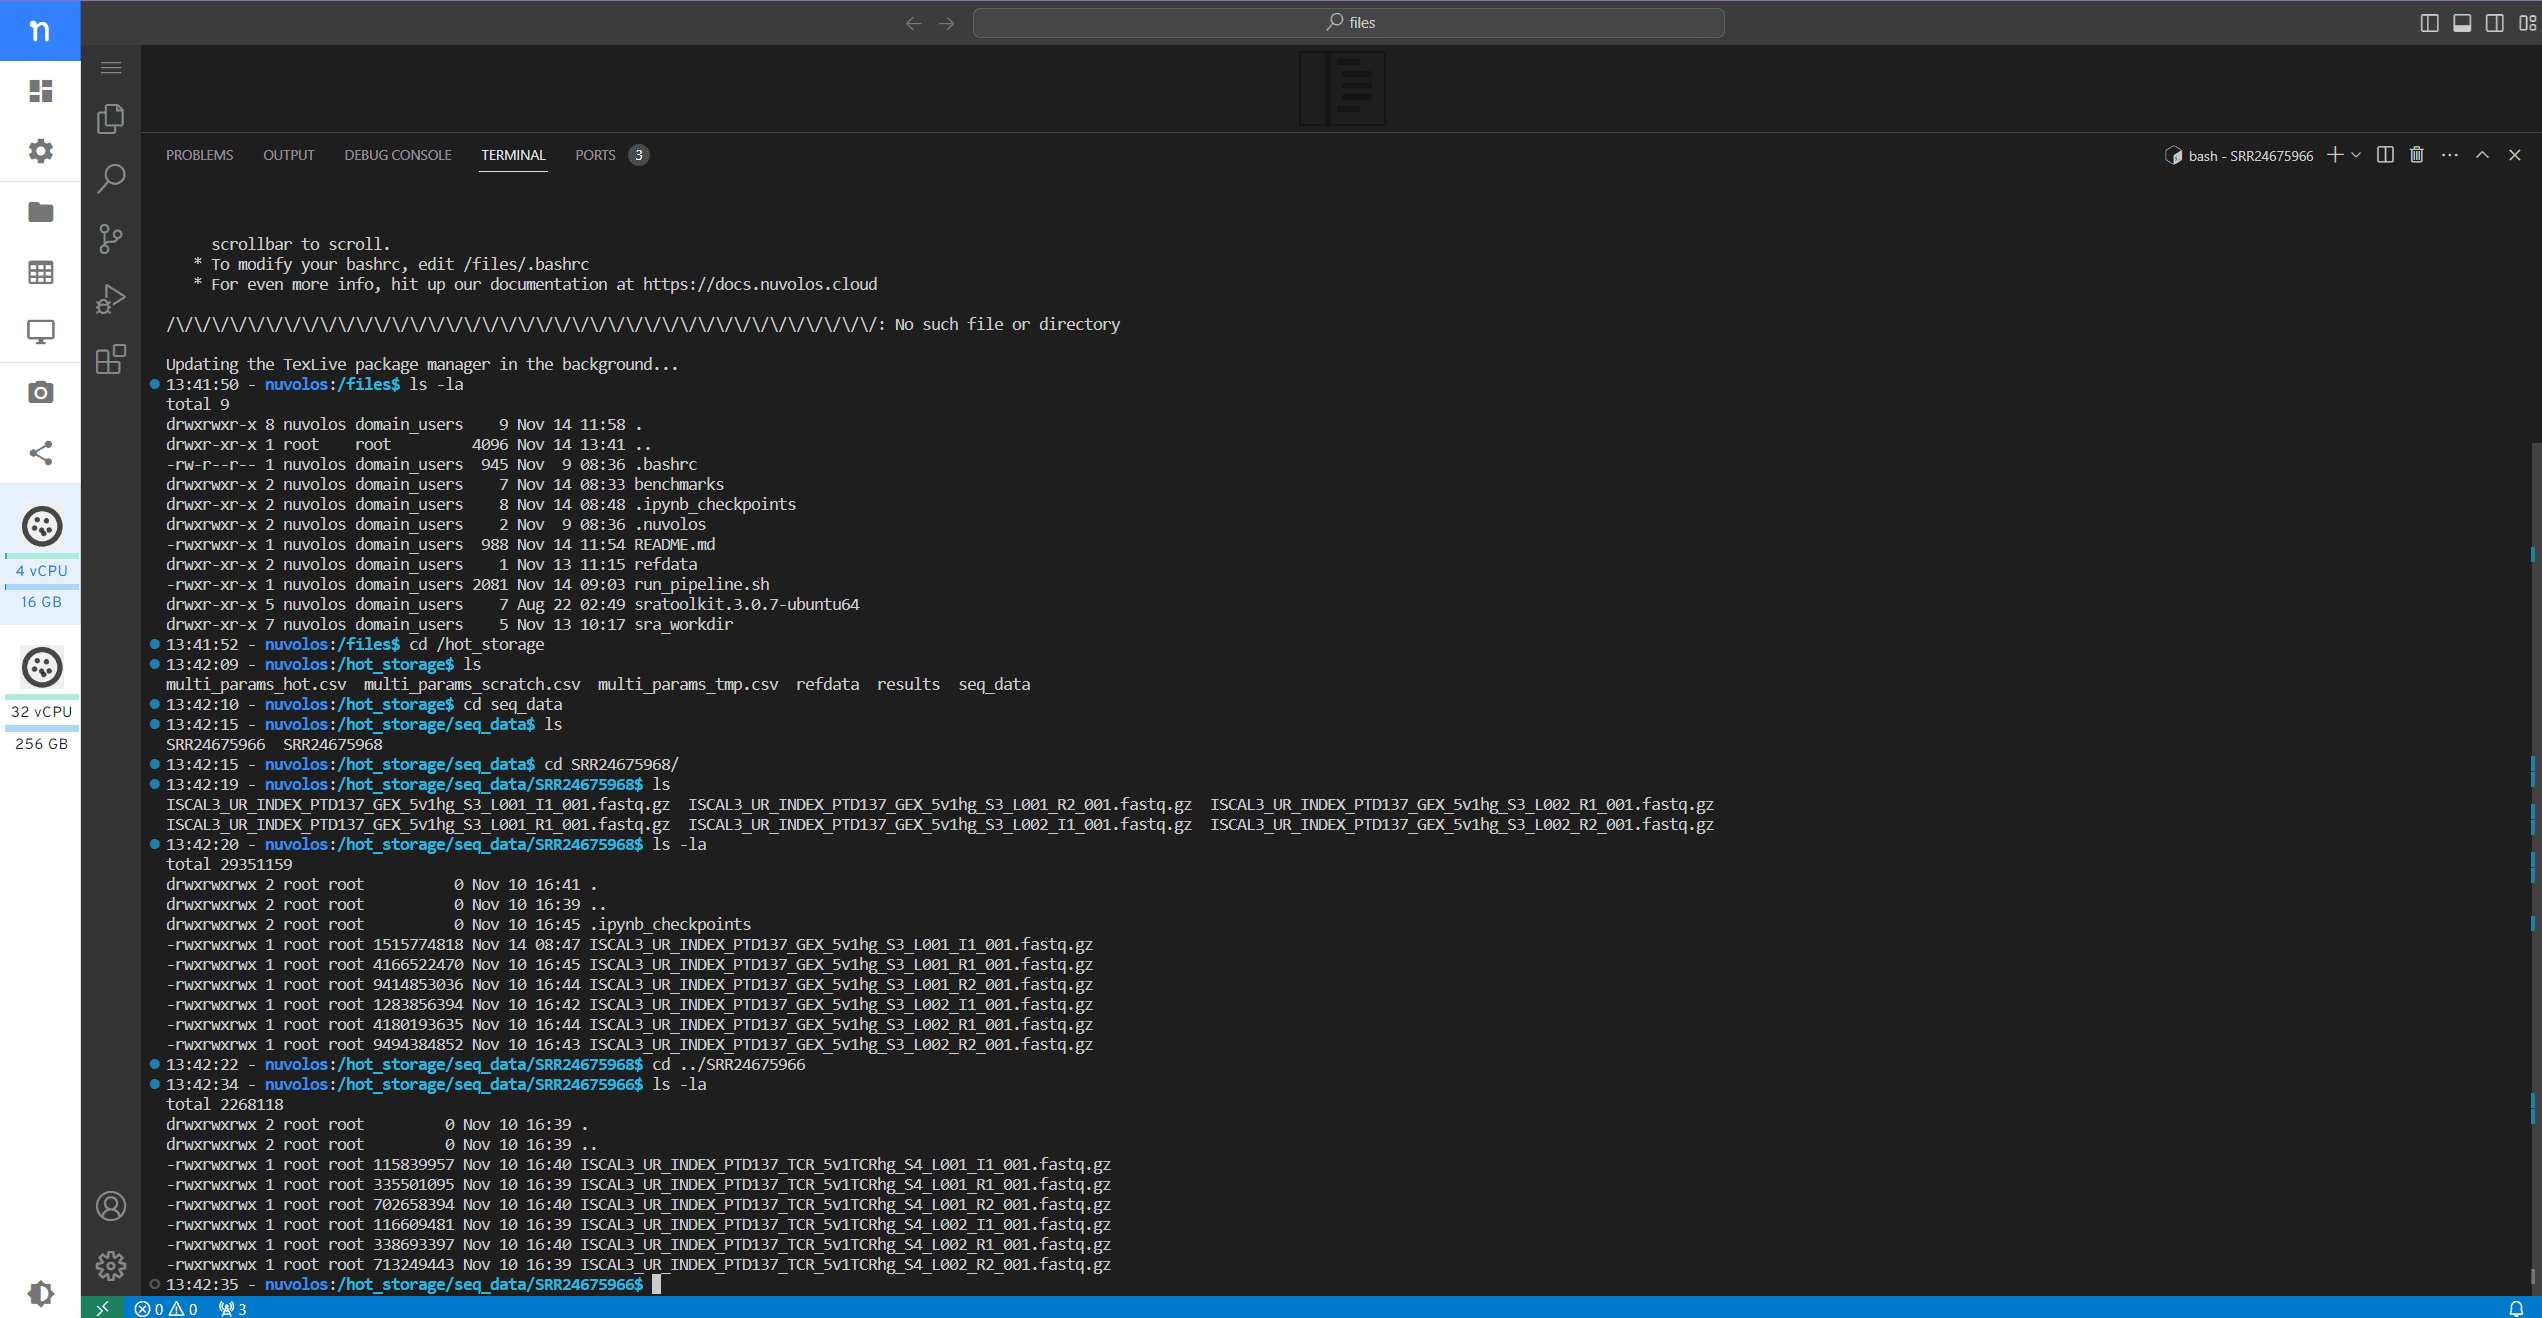The image size is (2542, 1318).
Task: Switch to the PORTS tab
Action: tap(595, 155)
